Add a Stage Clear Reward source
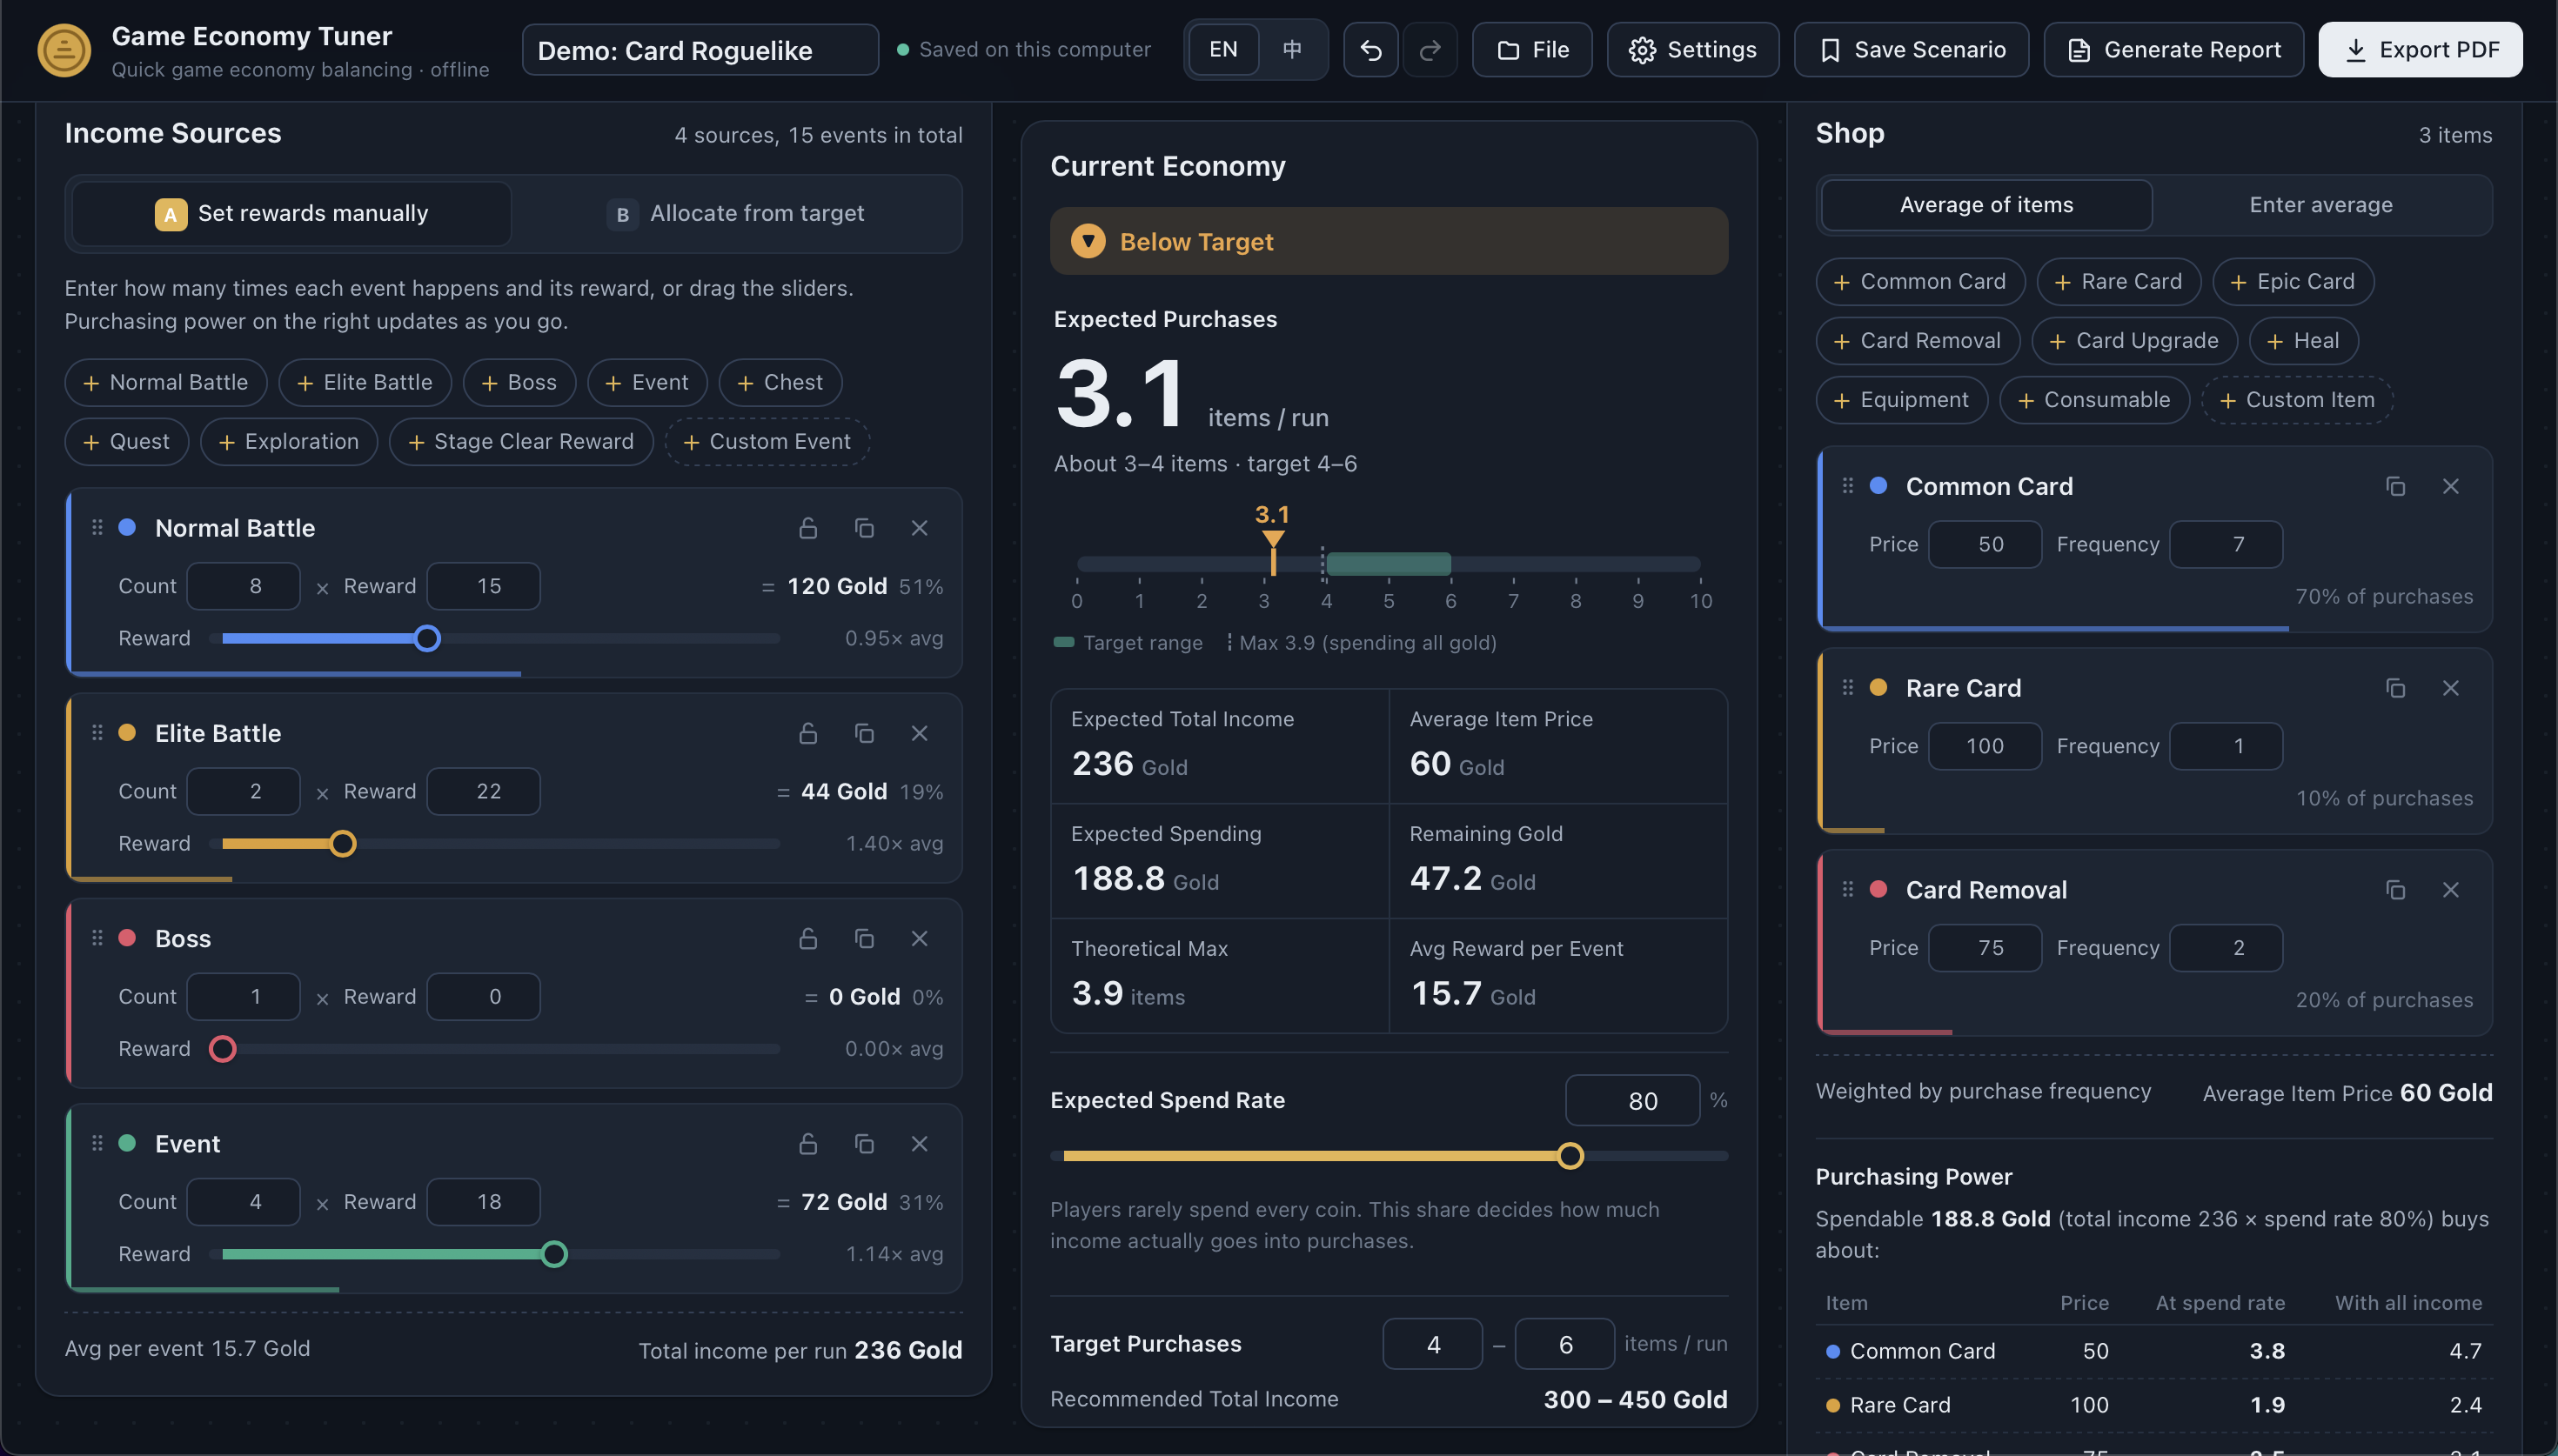 521,442
